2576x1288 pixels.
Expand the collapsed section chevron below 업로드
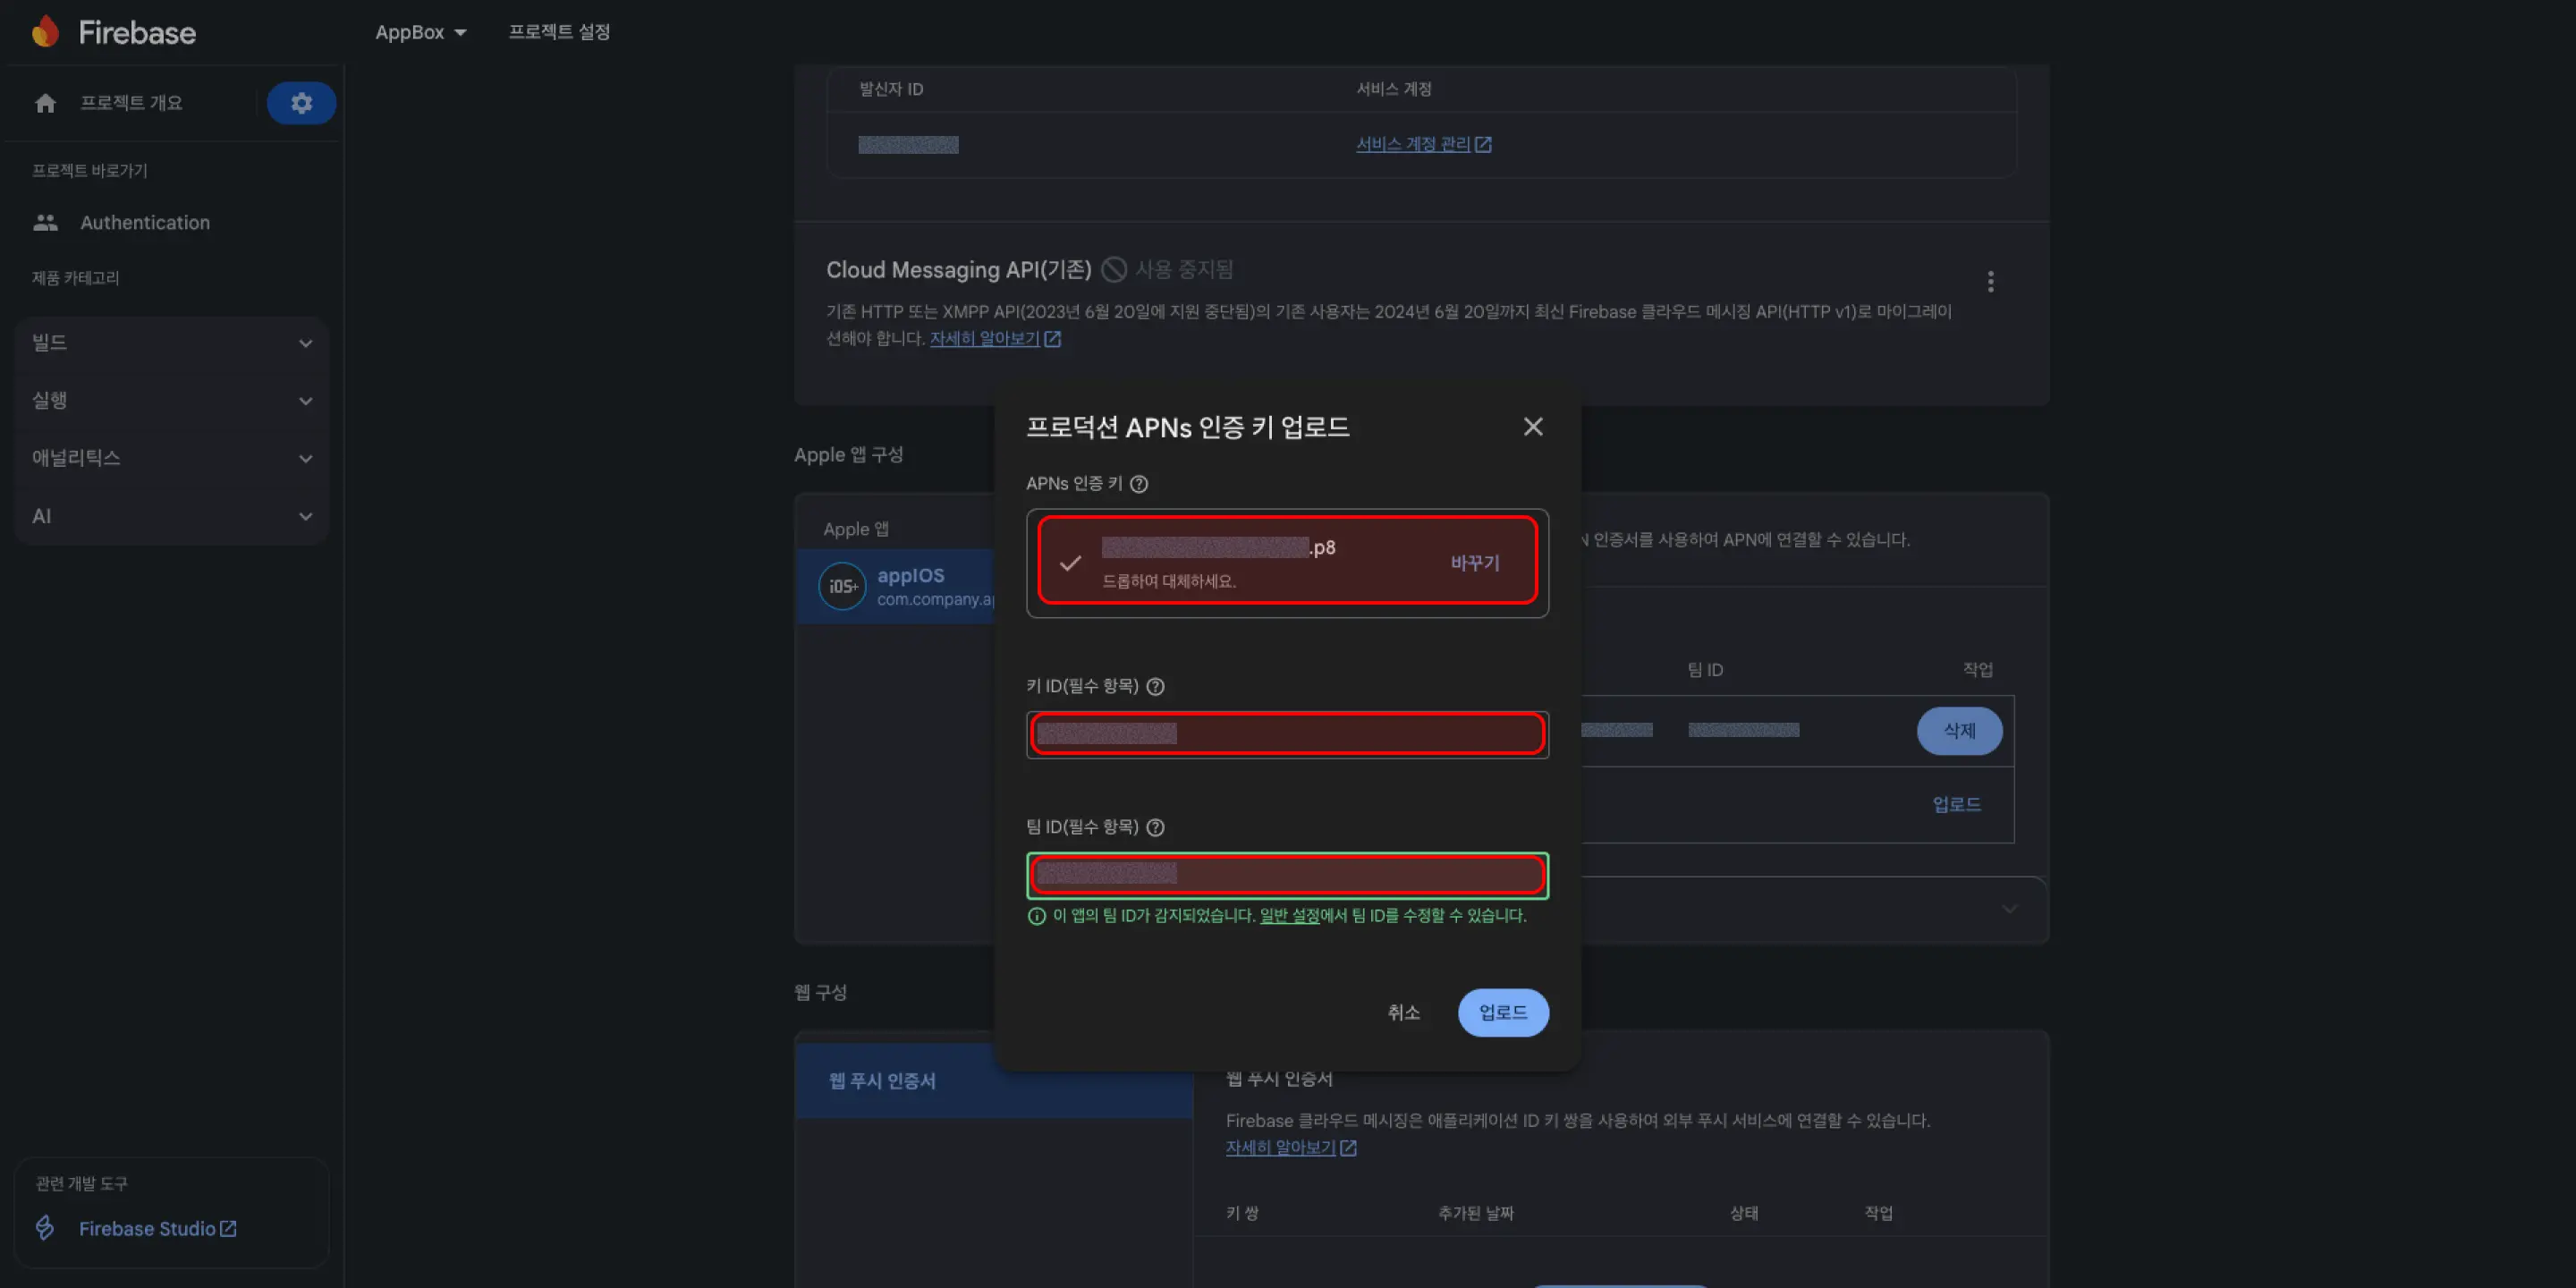point(2009,910)
